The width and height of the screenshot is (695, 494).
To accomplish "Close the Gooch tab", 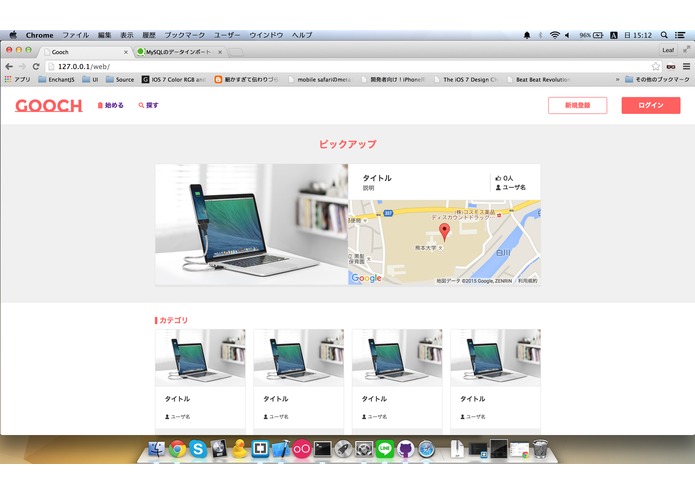I will 126,52.
